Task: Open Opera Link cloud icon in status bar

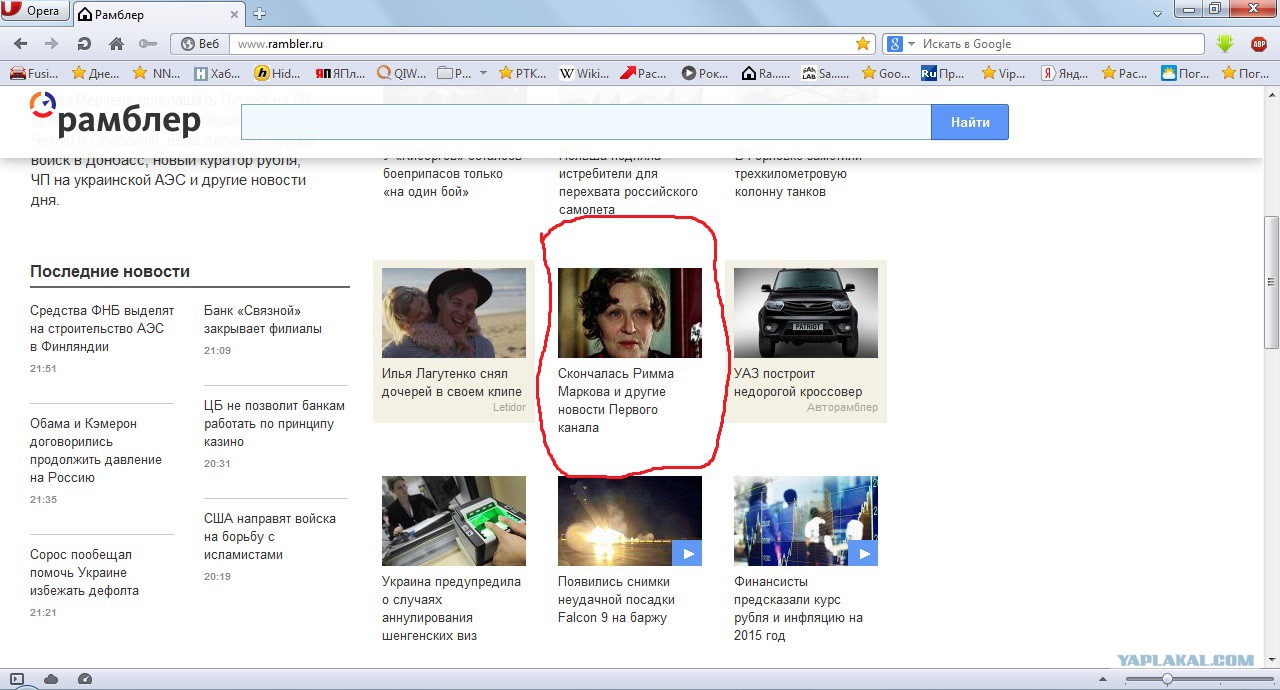Action: point(51,679)
